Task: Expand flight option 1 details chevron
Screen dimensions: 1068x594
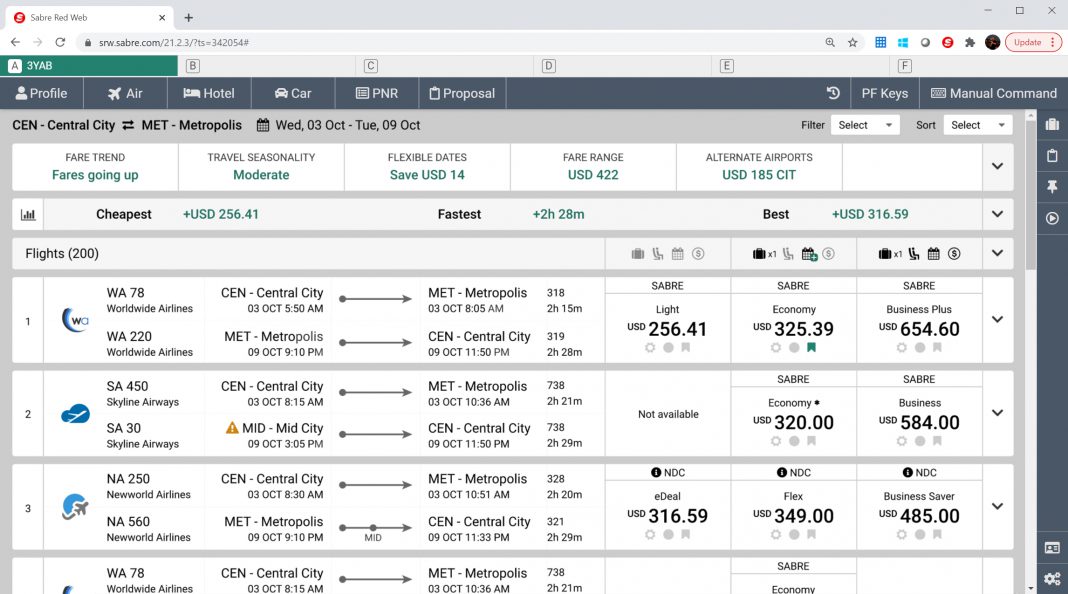Action: tap(997, 320)
